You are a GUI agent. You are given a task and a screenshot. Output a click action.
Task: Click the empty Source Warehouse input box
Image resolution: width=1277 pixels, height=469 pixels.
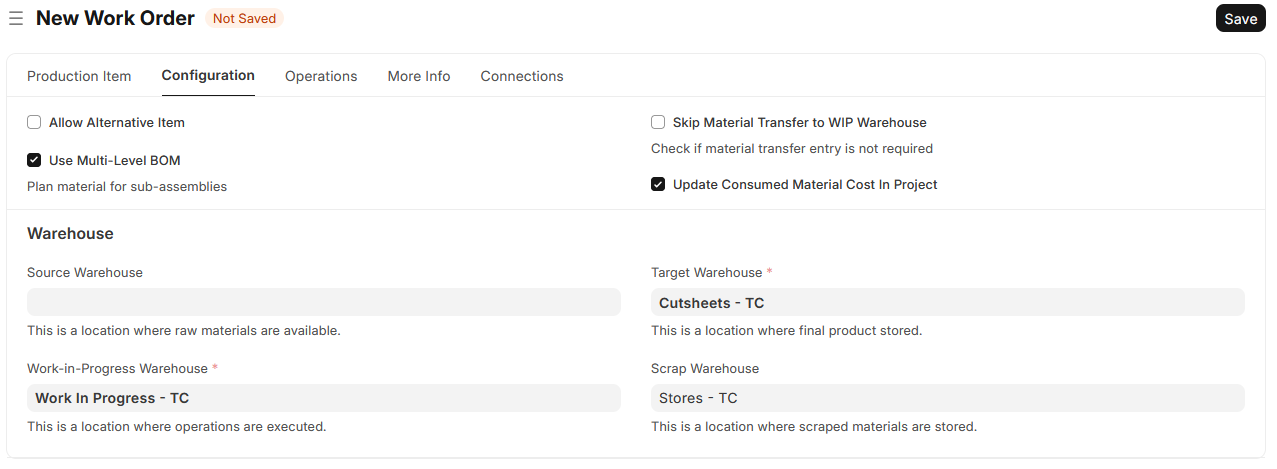coord(323,302)
